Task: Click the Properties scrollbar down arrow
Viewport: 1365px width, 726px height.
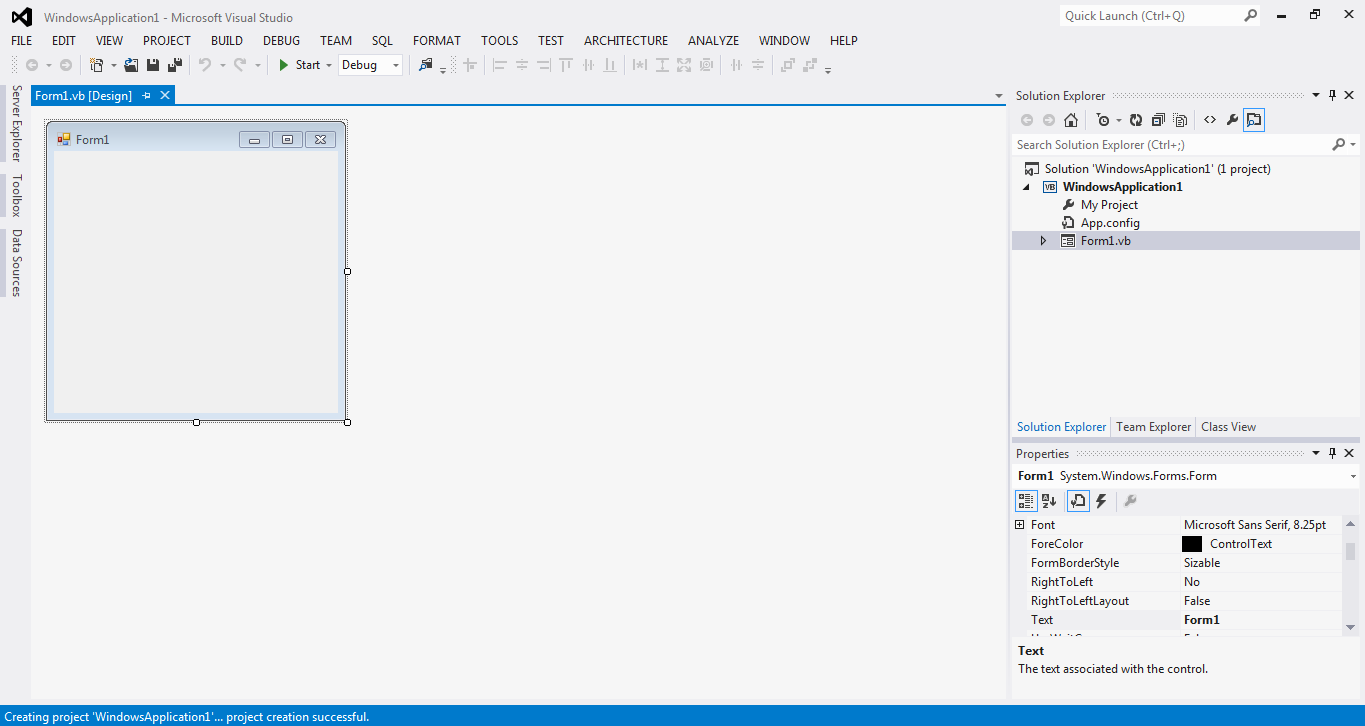Action: [1350, 627]
